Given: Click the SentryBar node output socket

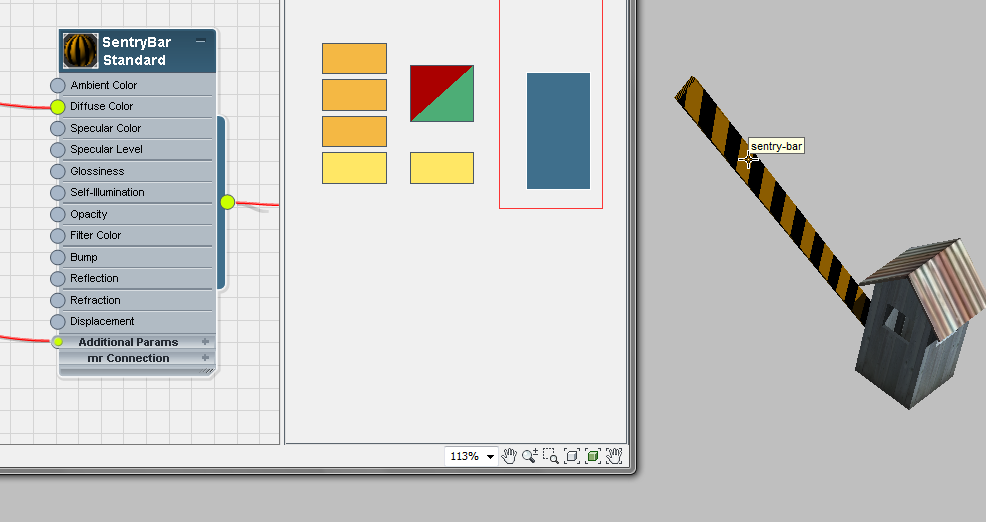Looking at the screenshot, I should pyautogui.click(x=228, y=202).
